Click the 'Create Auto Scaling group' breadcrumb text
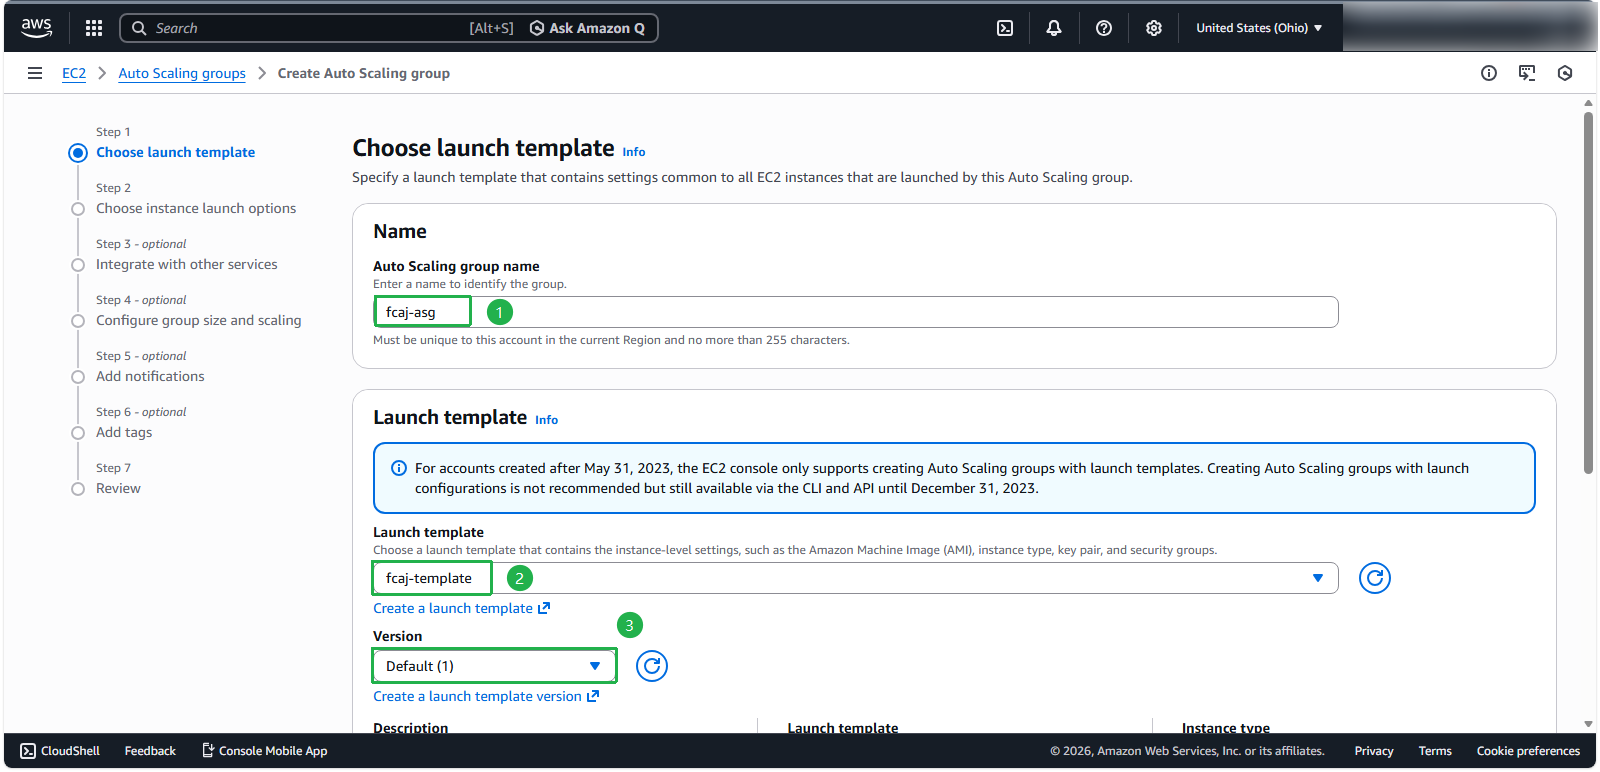1600x772 pixels. (x=364, y=73)
